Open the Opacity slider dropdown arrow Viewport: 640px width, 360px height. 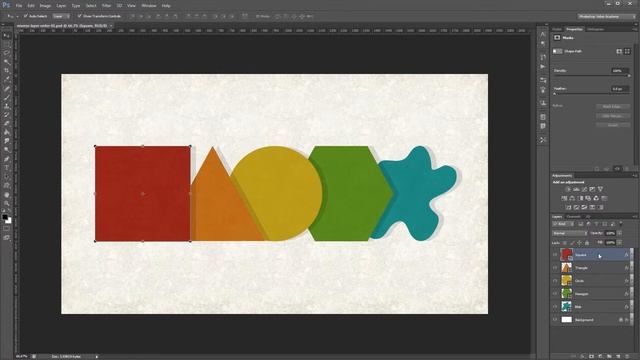click(x=620, y=233)
